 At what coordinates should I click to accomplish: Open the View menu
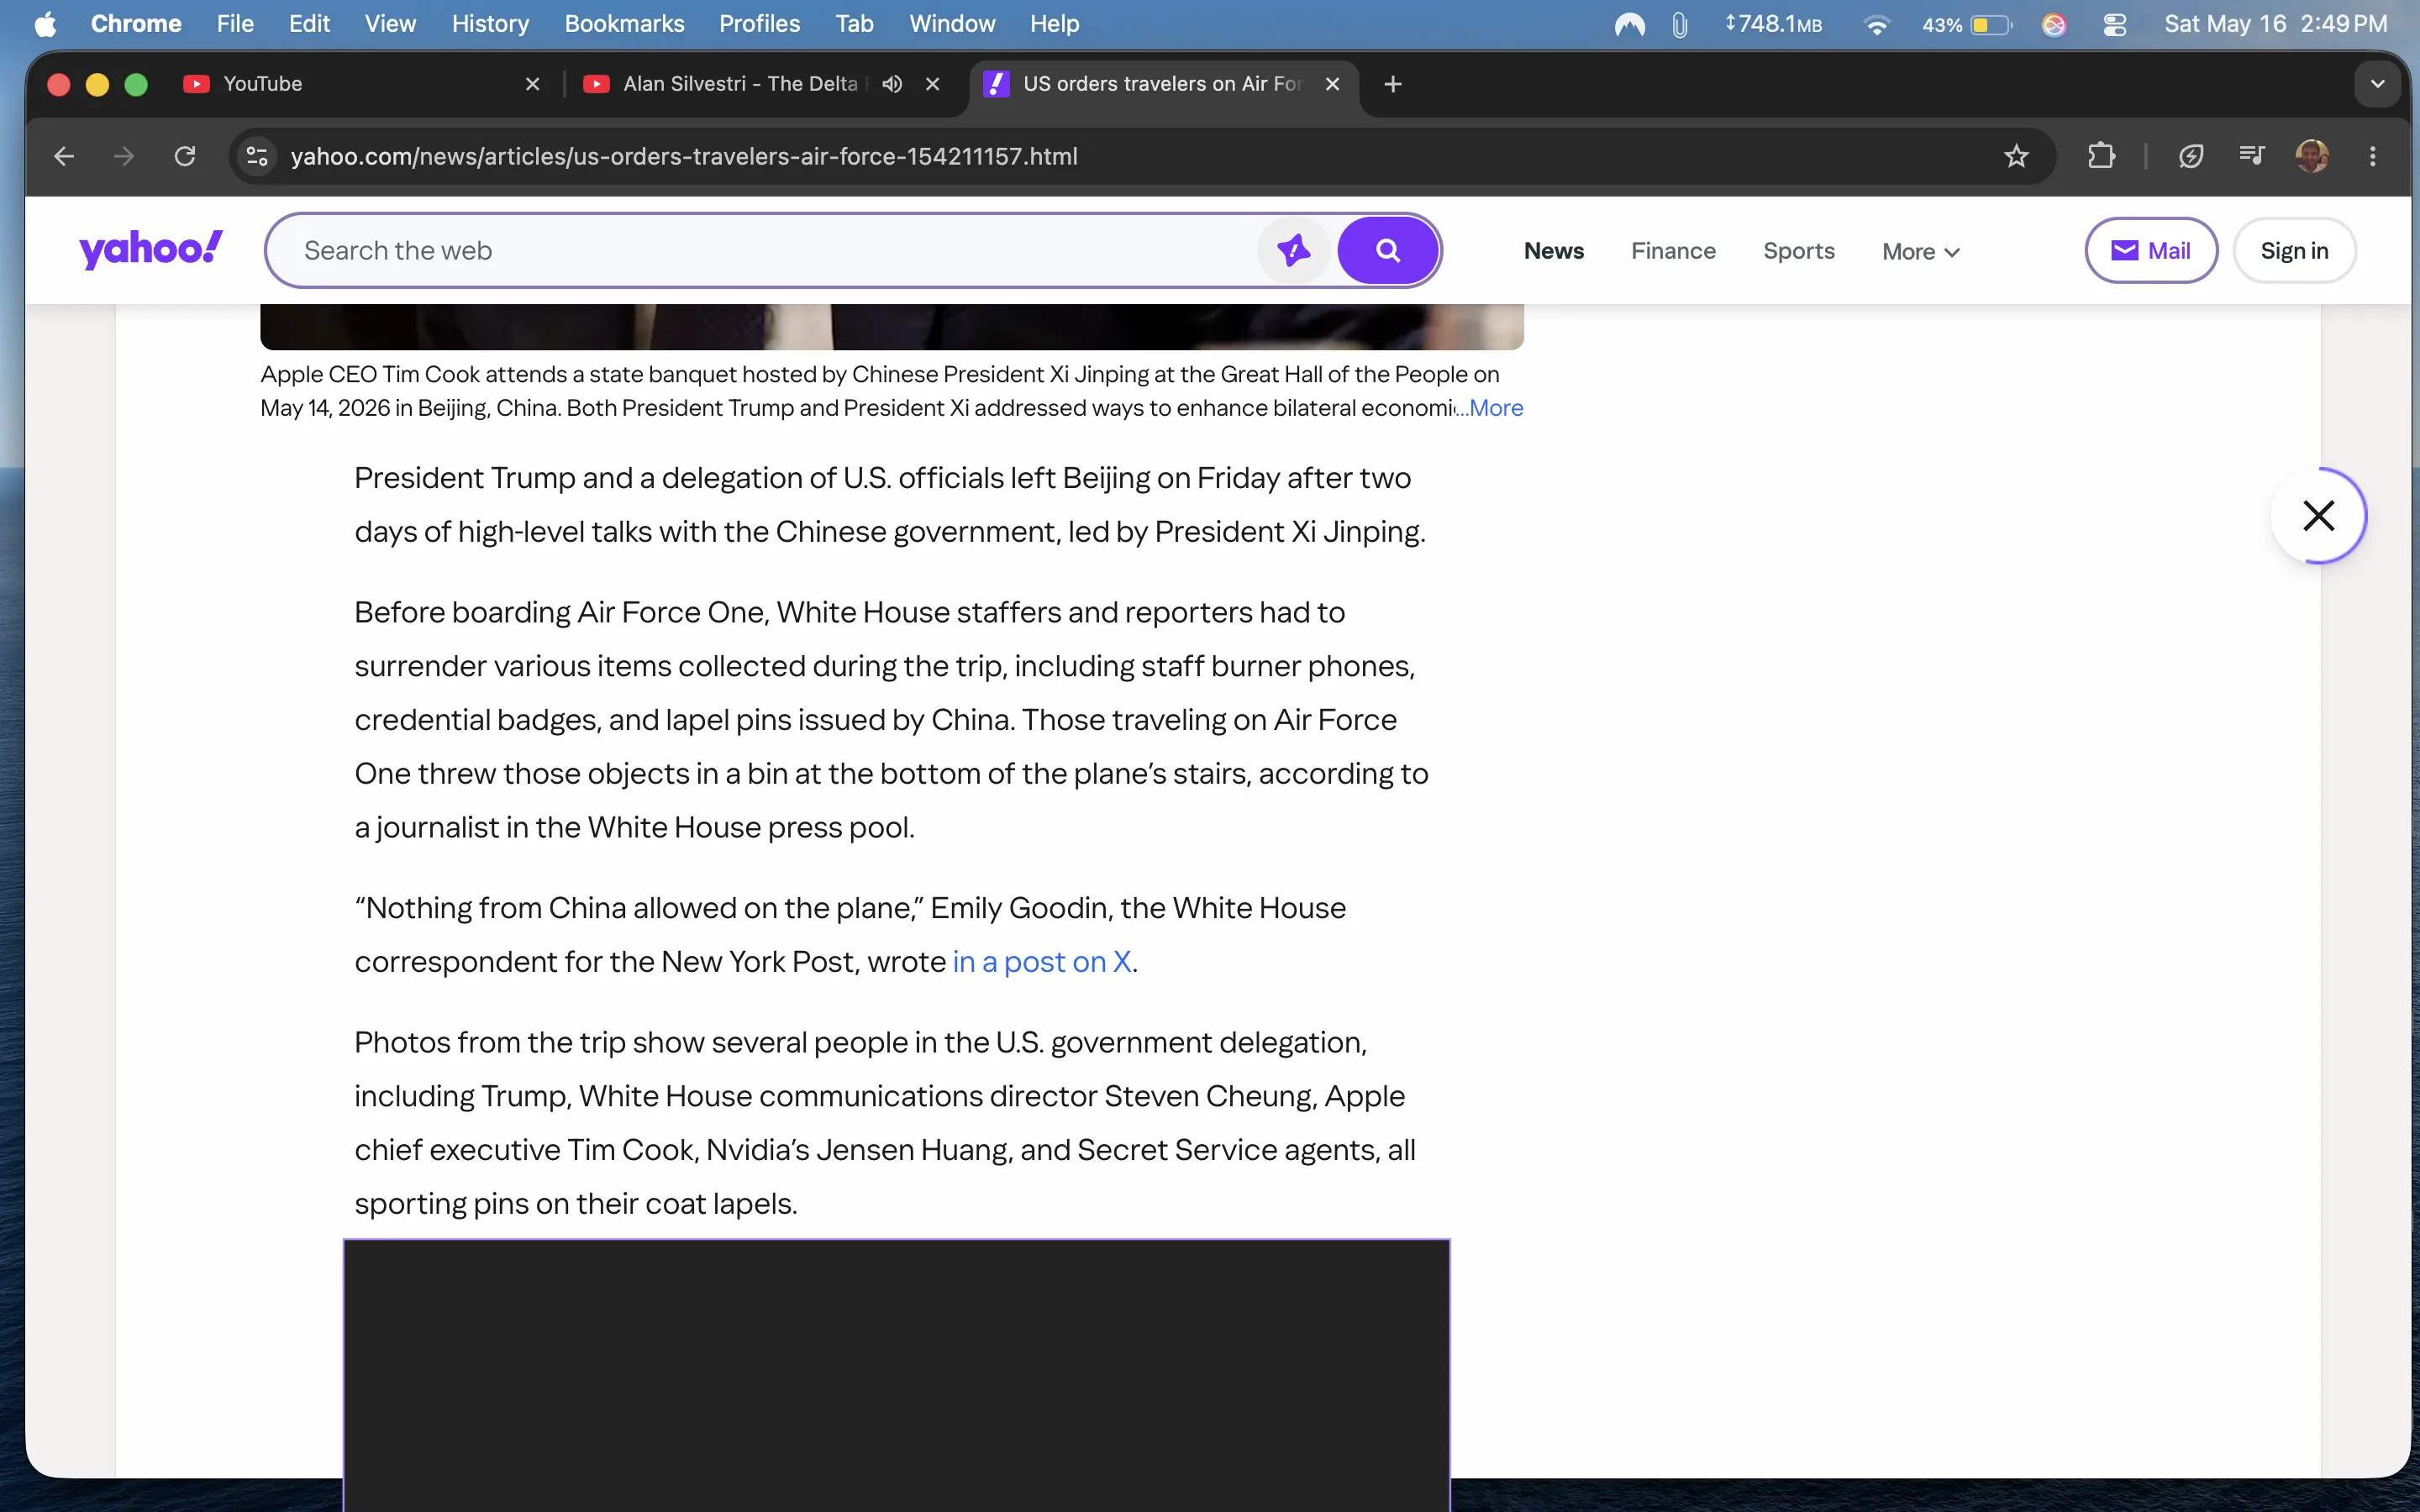(x=390, y=24)
